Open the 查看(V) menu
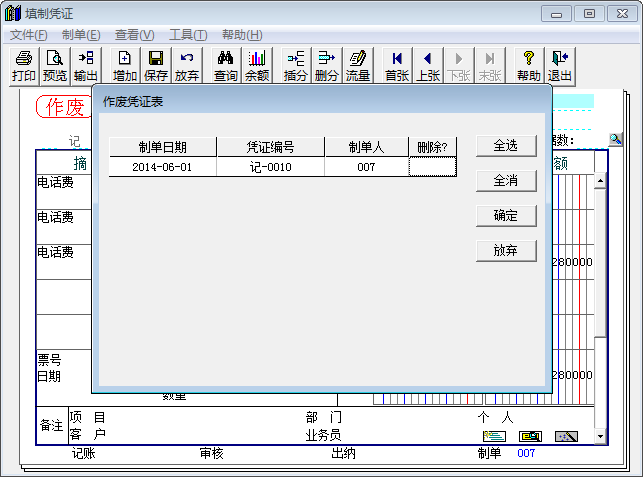The image size is (643, 477). pos(135,35)
